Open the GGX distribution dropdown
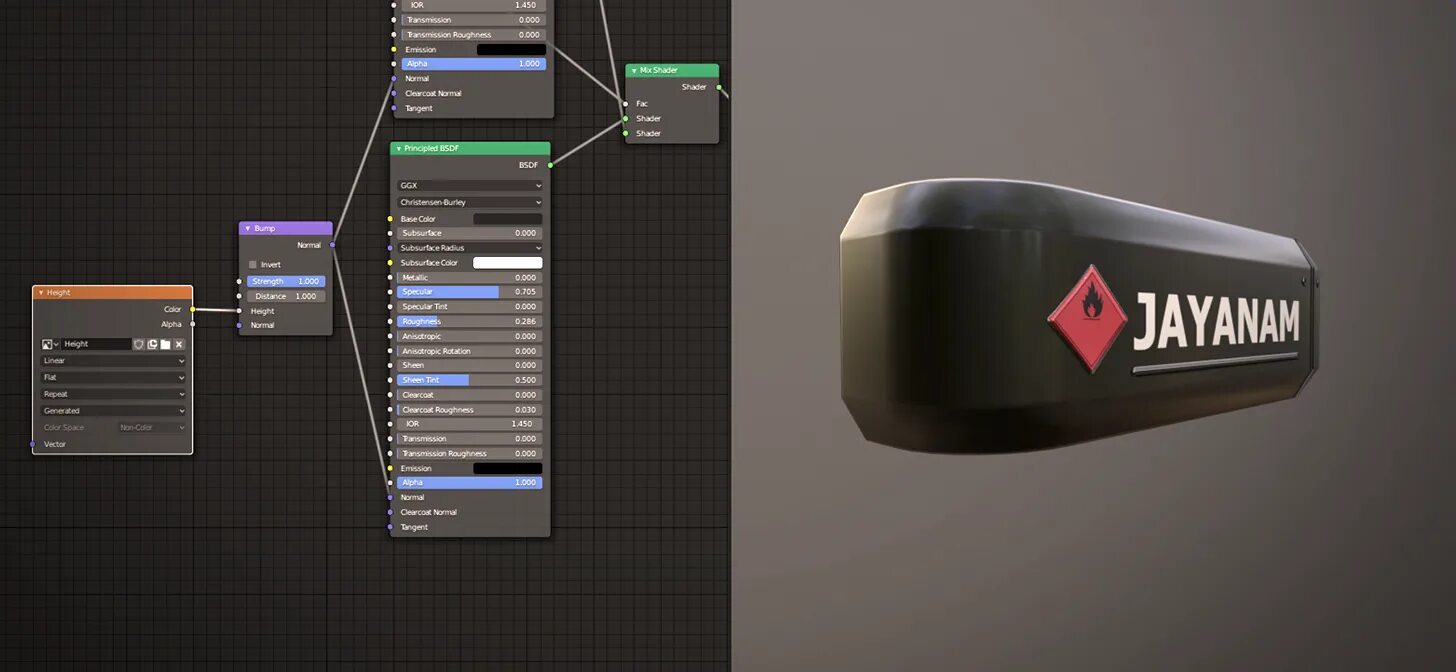This screenshot has width=1456, height=672. click(470, 186)
